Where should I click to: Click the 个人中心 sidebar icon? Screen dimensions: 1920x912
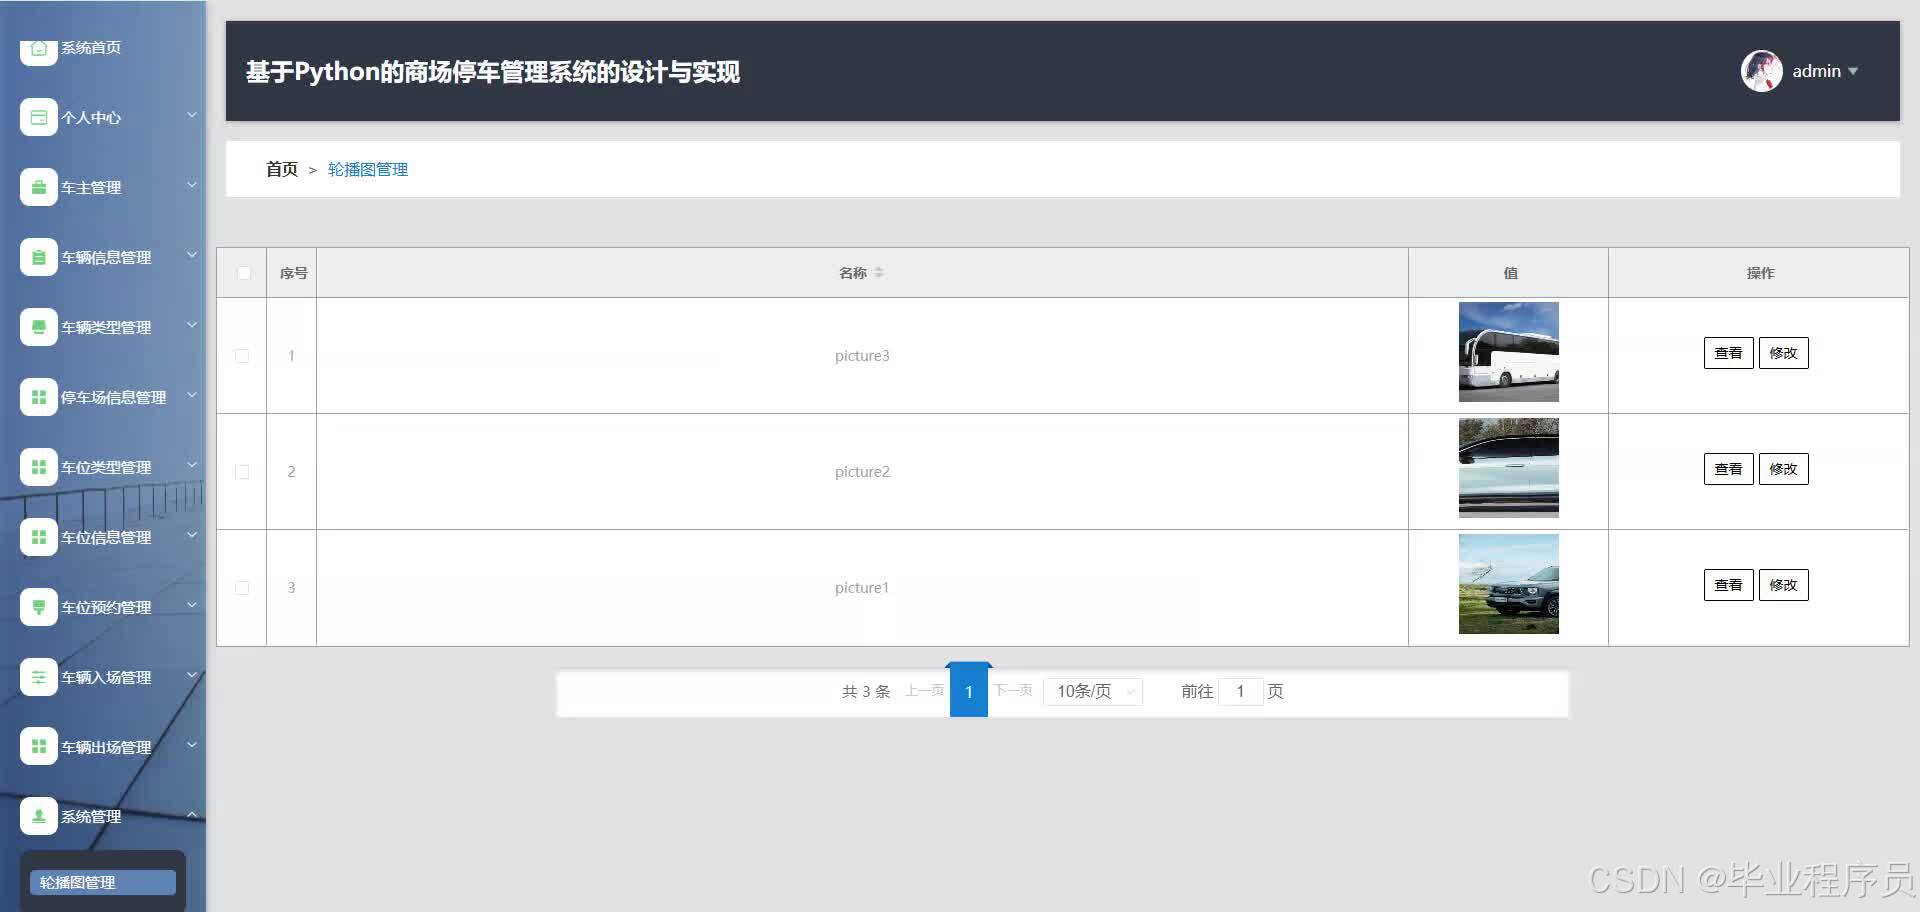[39, 117]
